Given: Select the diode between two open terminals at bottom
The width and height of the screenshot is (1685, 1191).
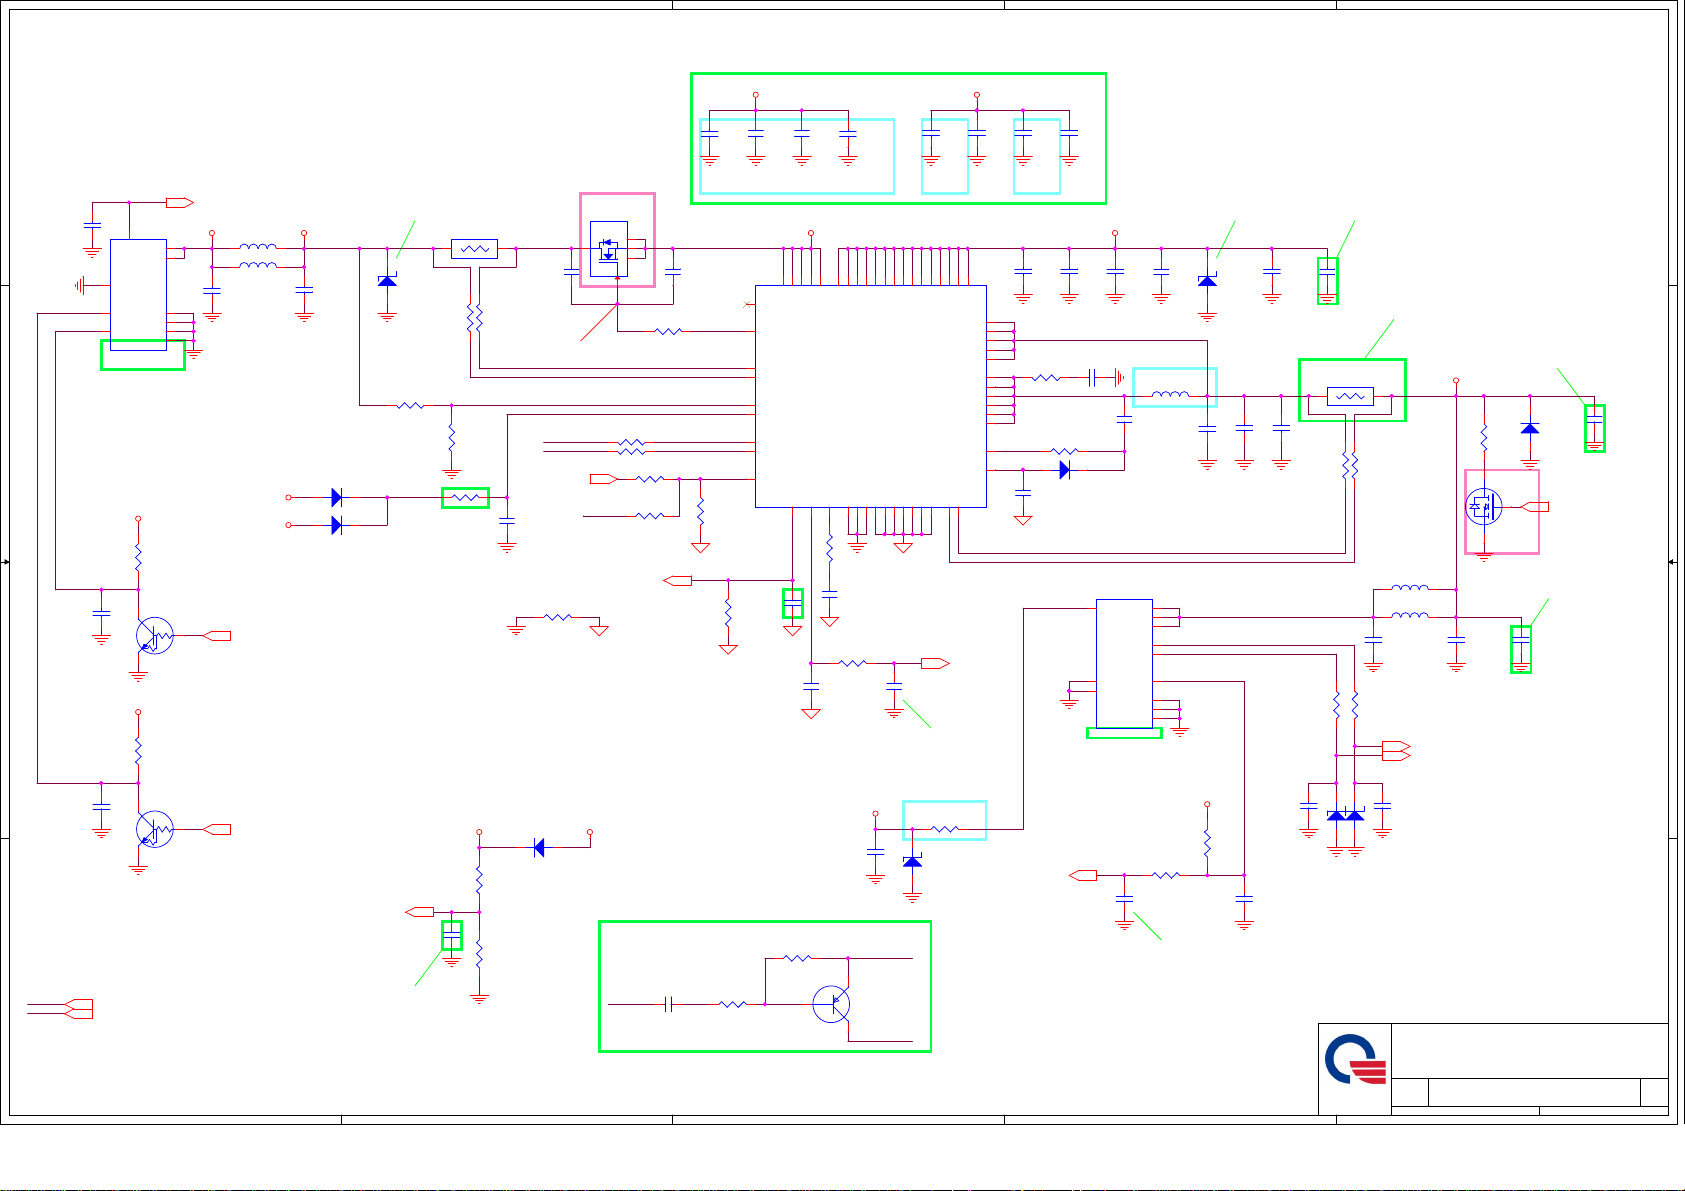Looking at the screenshot, I should [x=539, y=848].
